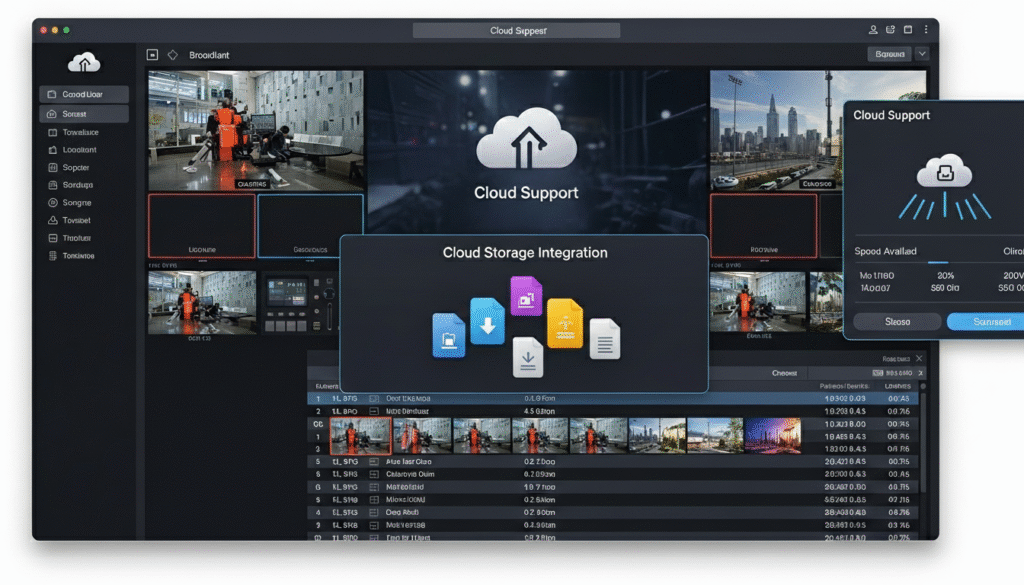
Task: Open the three-dot overflow menu in the top-right corner
Action: (x=926, y=29)
